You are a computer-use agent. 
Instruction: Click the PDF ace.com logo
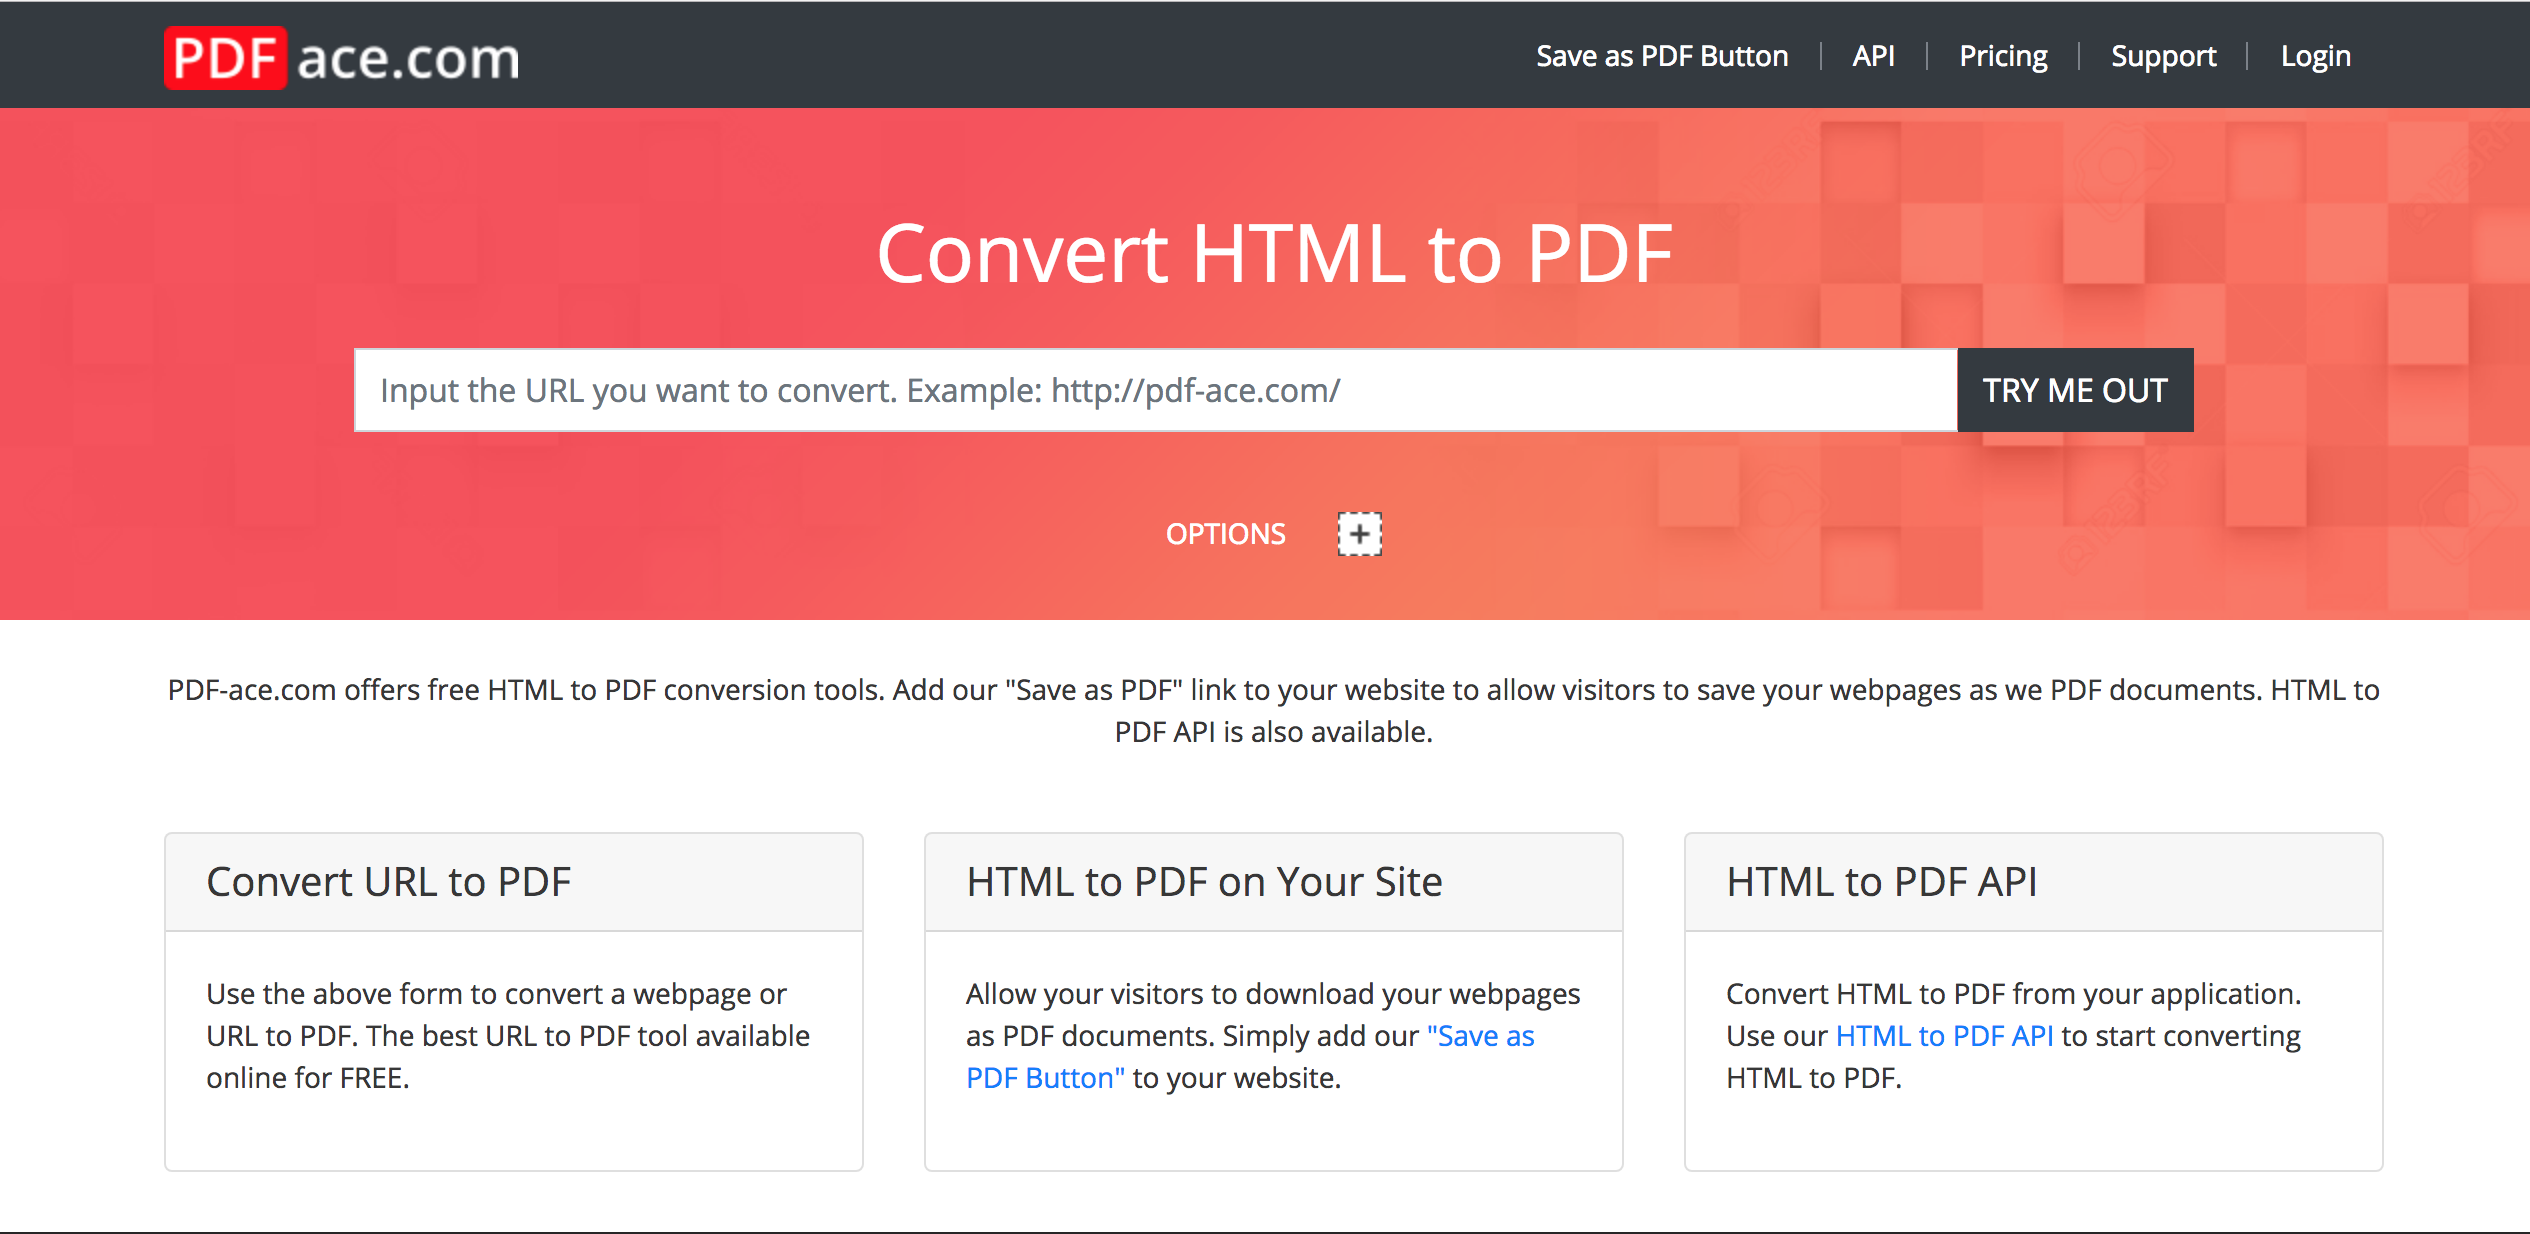click(342, 58)
